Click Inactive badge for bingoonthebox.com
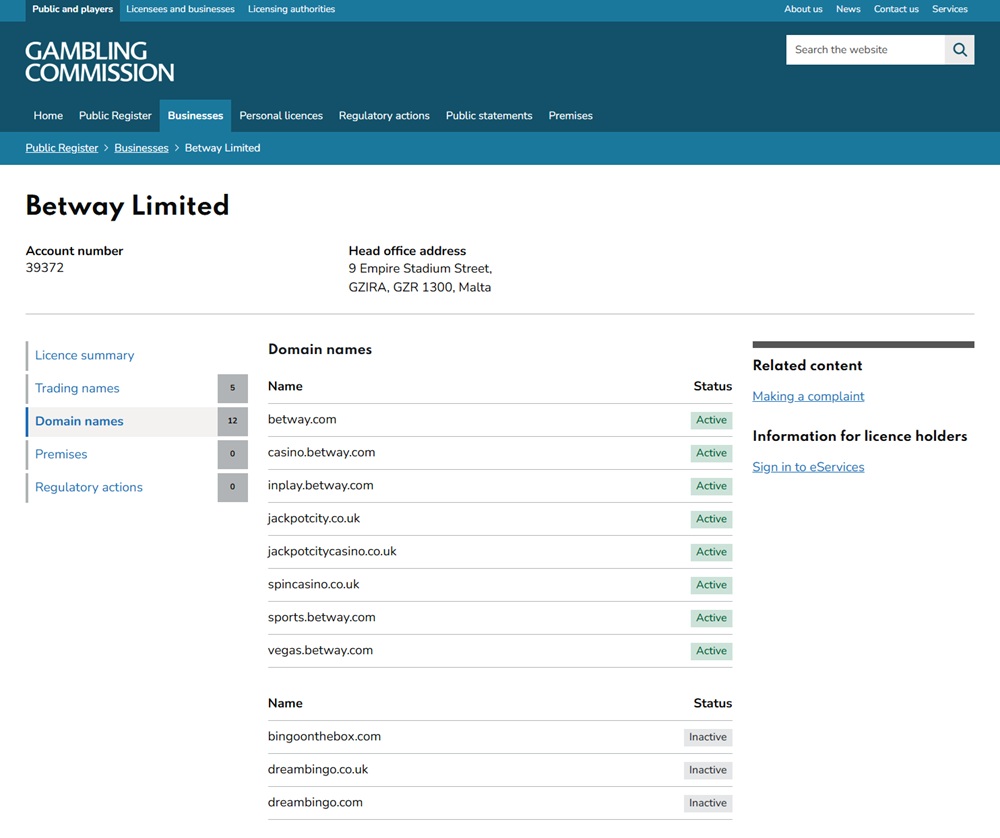The height and width of the screenshot is (838, 1000). (708, 737)
